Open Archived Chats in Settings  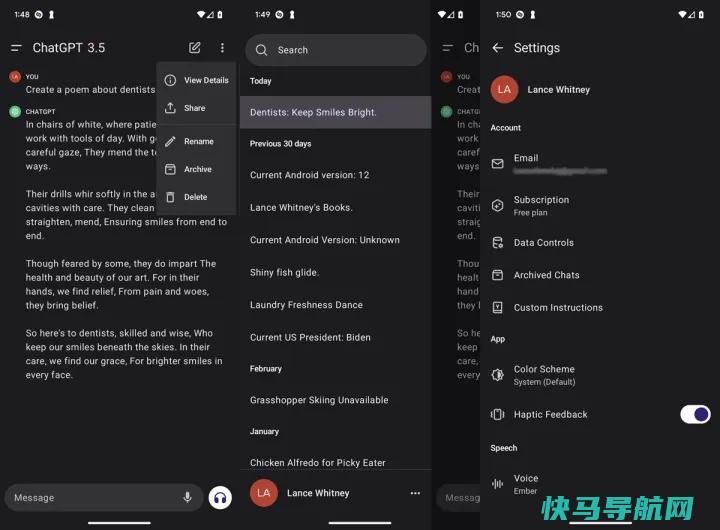point(600,275)
